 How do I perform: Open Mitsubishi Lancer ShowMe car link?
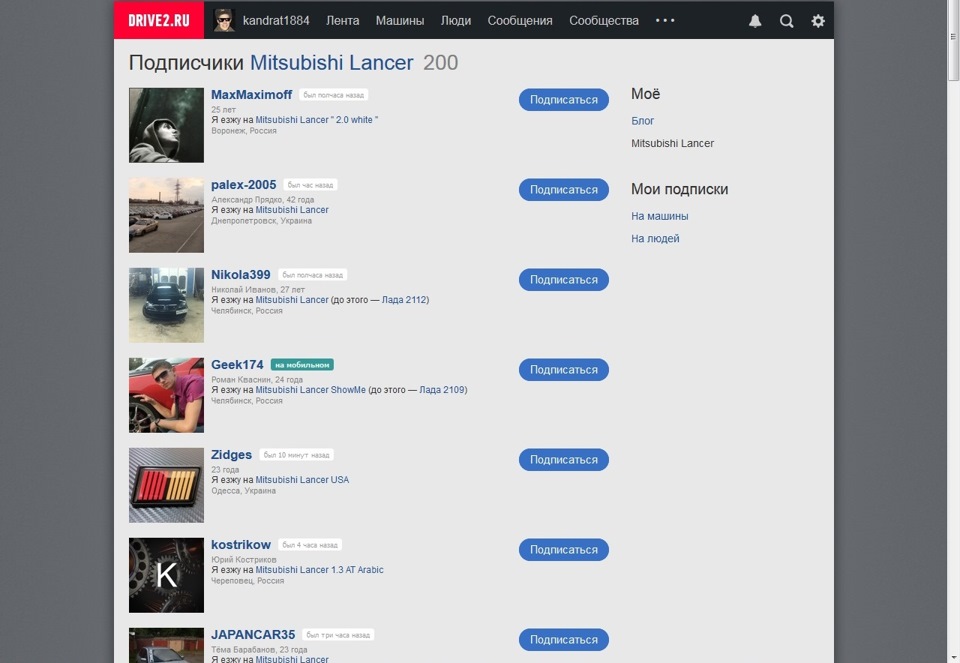pos(310,390)
